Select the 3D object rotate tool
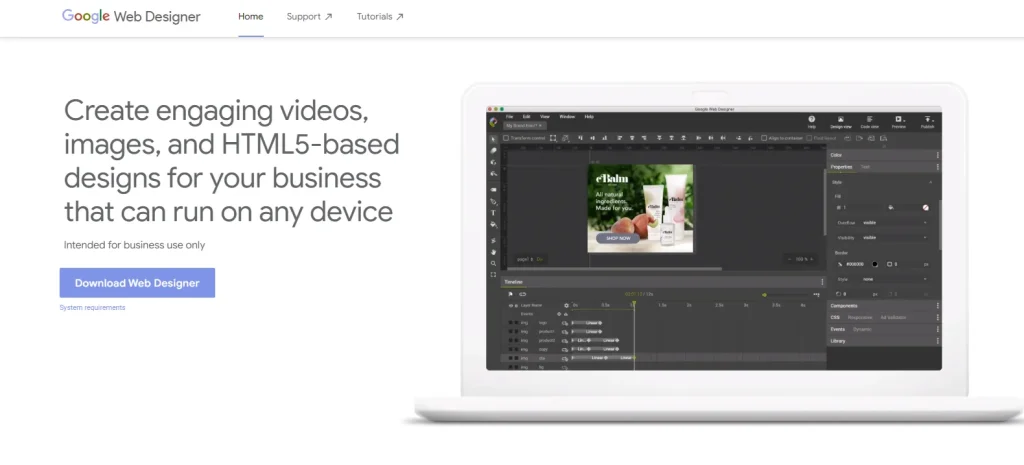Screen dimensions: 1024x465 point(493,163)
